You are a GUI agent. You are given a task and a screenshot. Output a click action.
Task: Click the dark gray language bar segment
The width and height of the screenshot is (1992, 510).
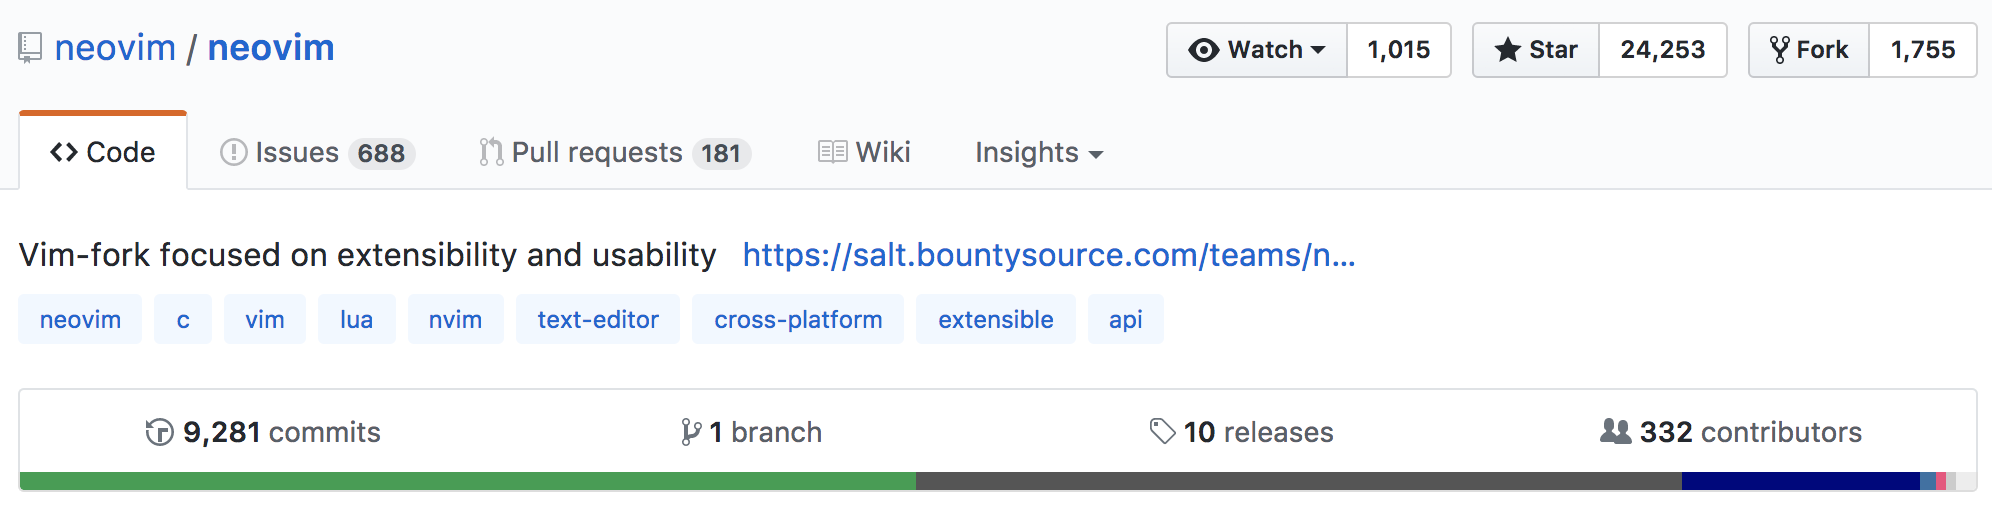(1299, 481)
